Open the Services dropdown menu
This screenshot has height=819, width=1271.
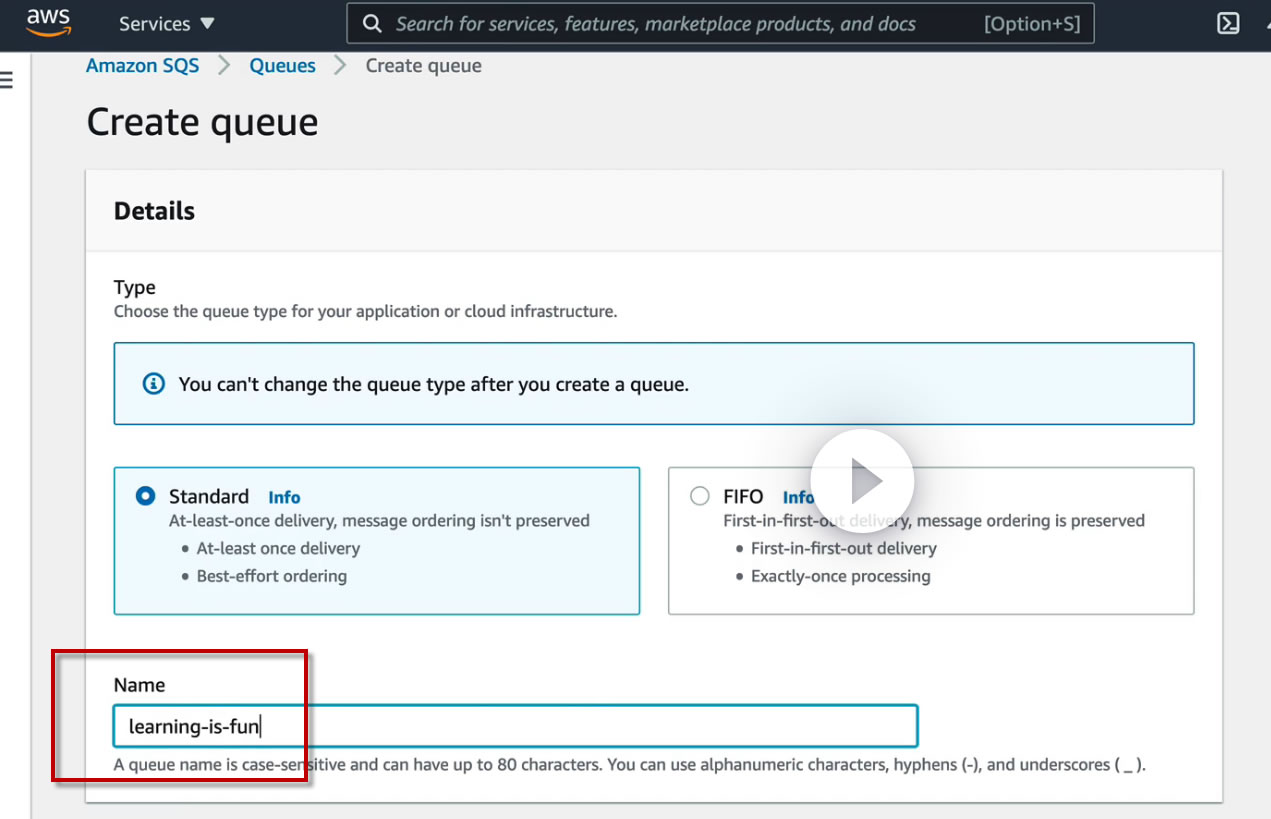(x=166, y=23)
